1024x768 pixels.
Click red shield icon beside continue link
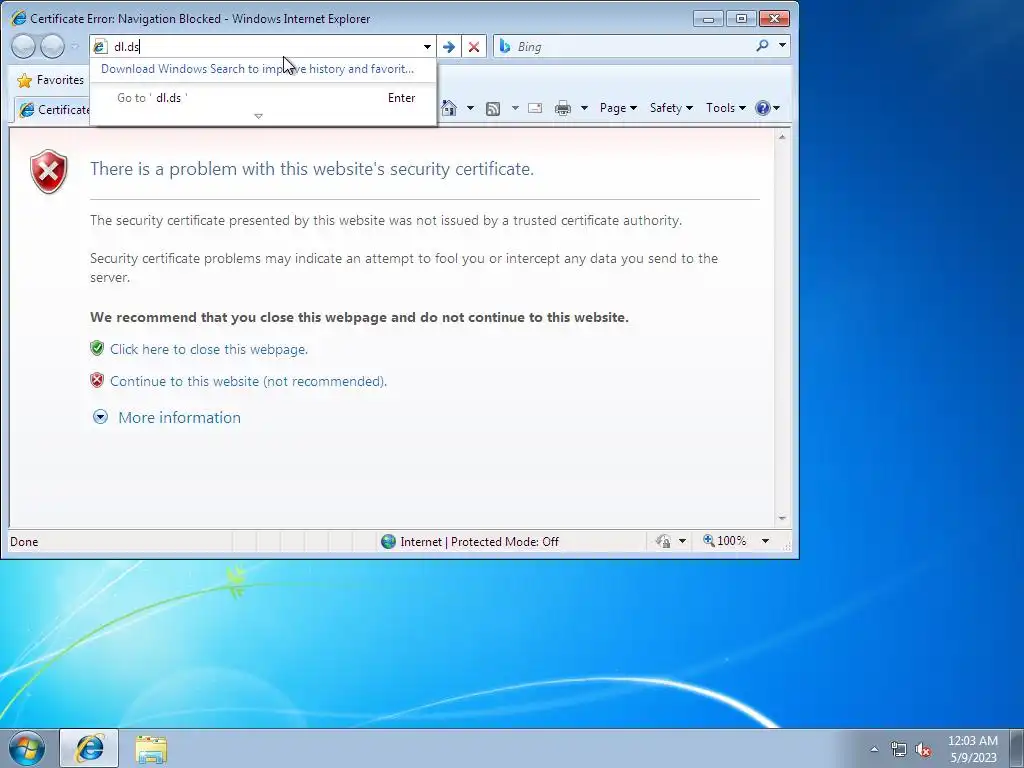click(x=97, y=380)
